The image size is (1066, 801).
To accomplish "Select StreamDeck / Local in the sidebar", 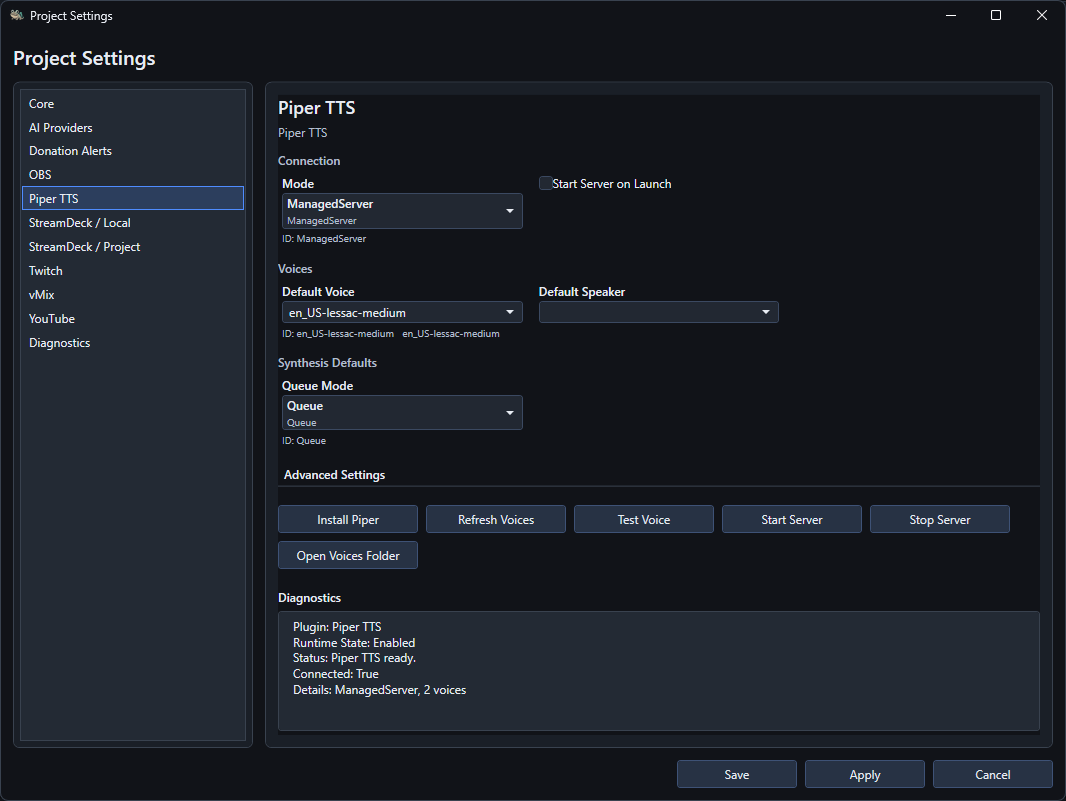I will pyautogui.click(x=132, y=223).
